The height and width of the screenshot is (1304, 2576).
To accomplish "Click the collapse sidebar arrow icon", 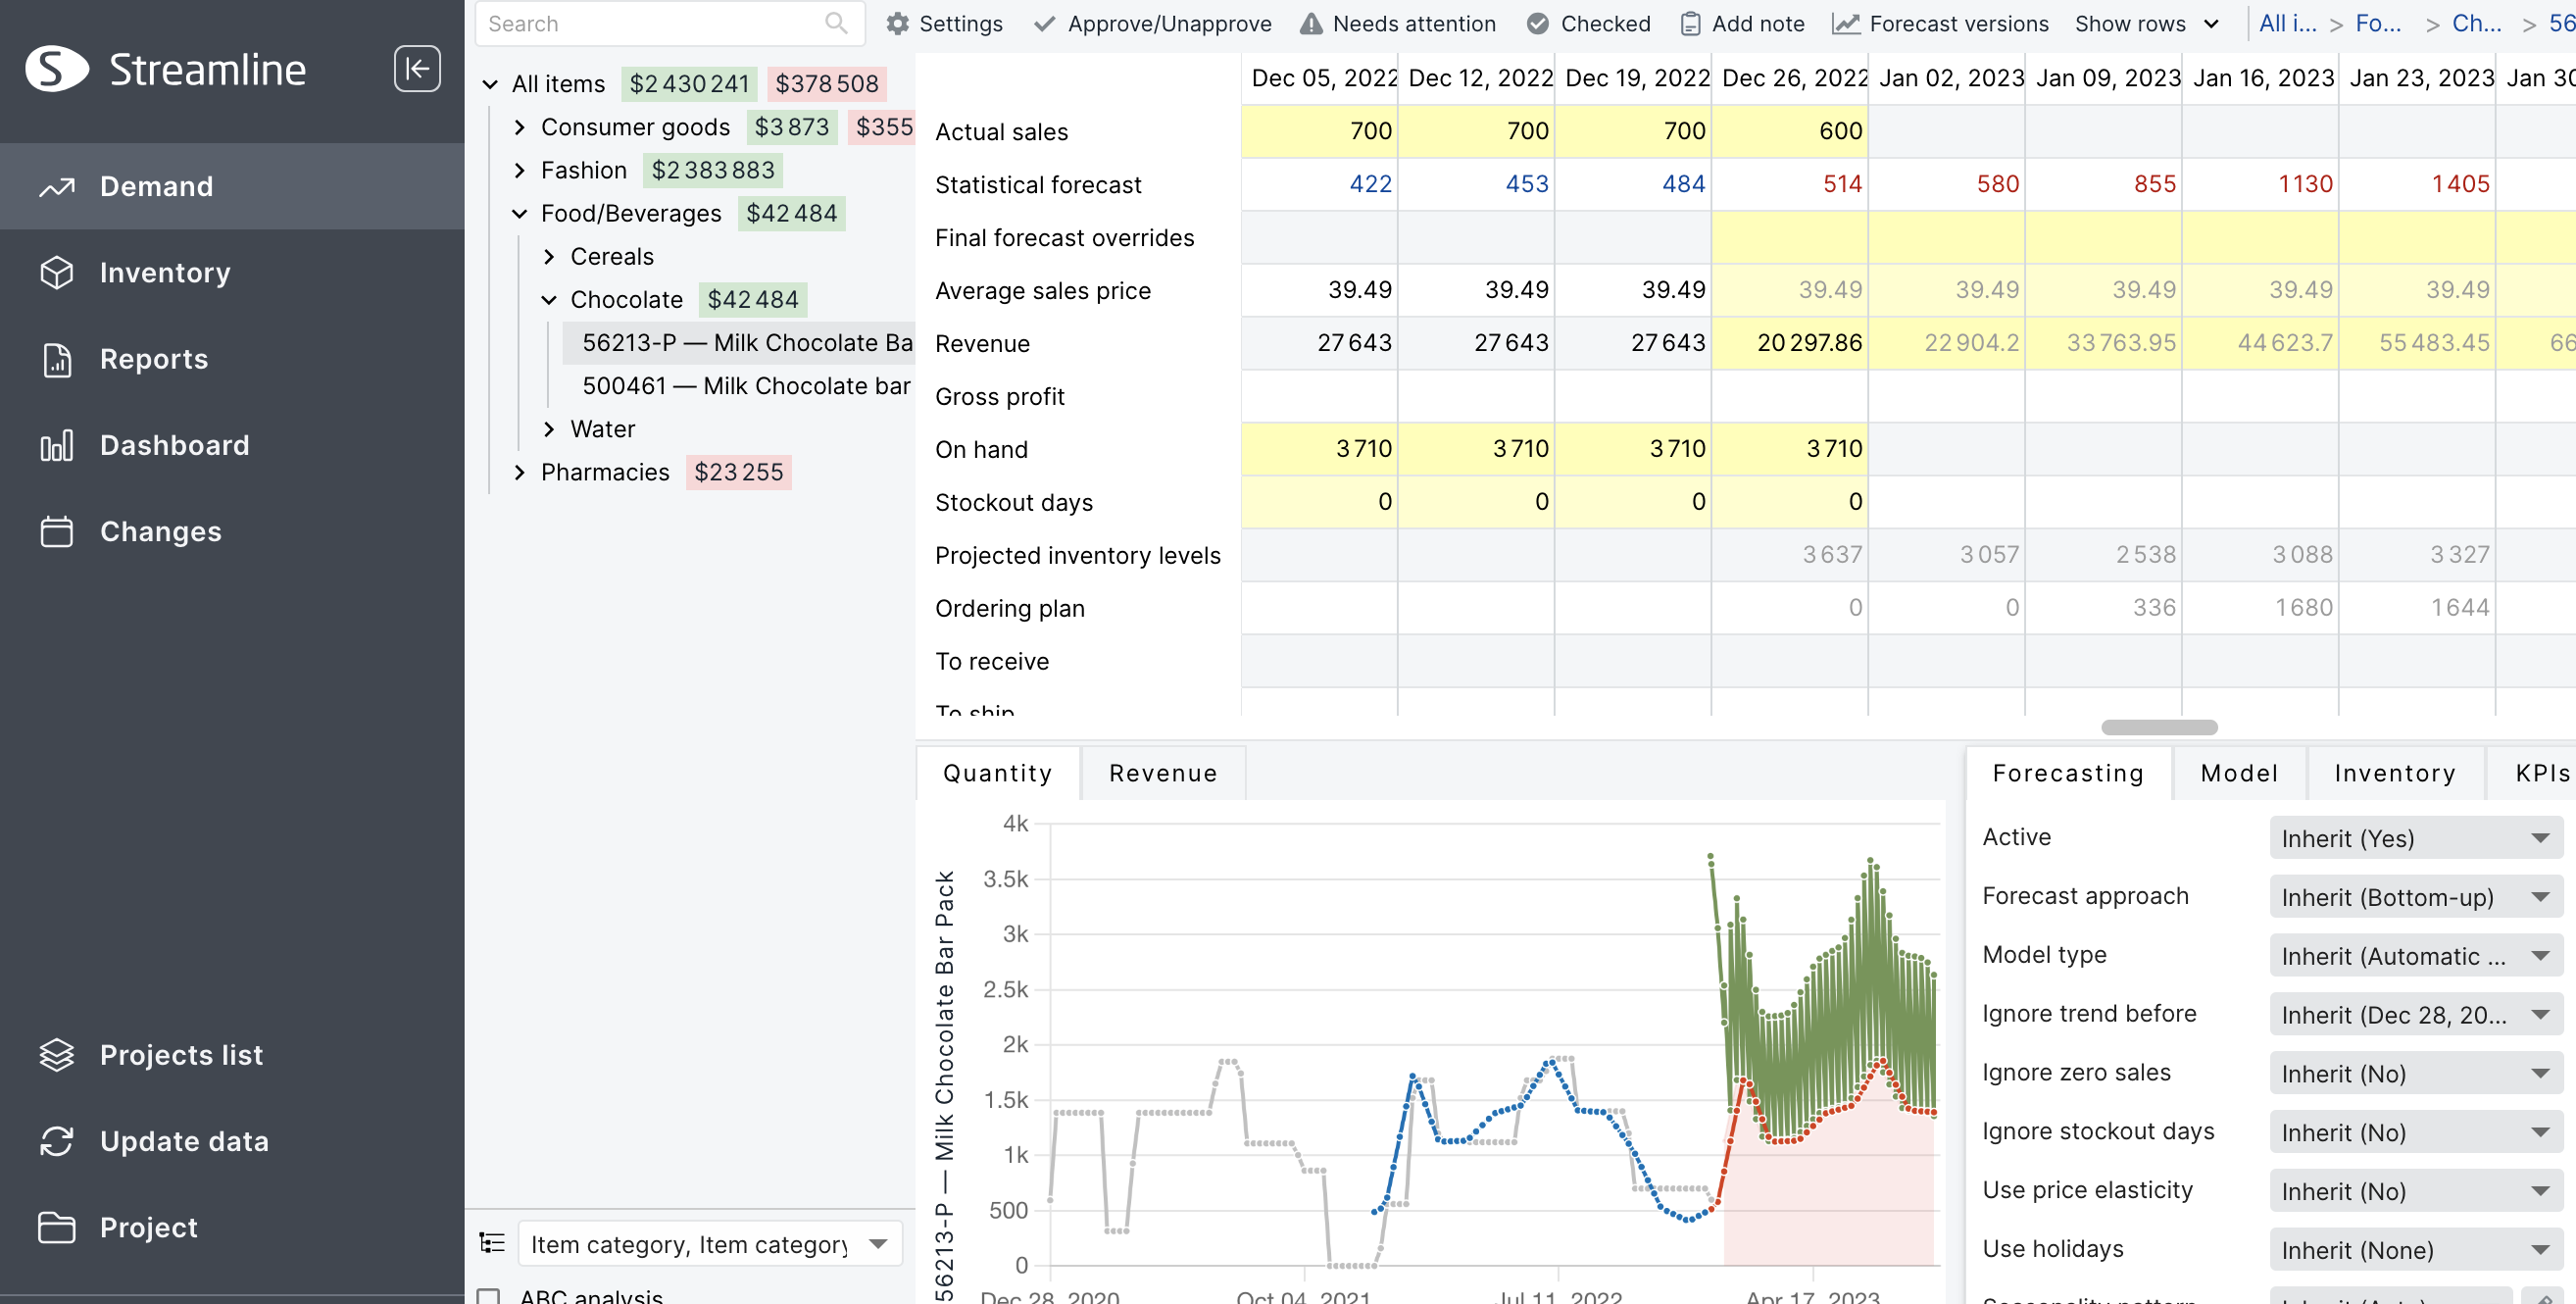I will (x=417, y=69).
